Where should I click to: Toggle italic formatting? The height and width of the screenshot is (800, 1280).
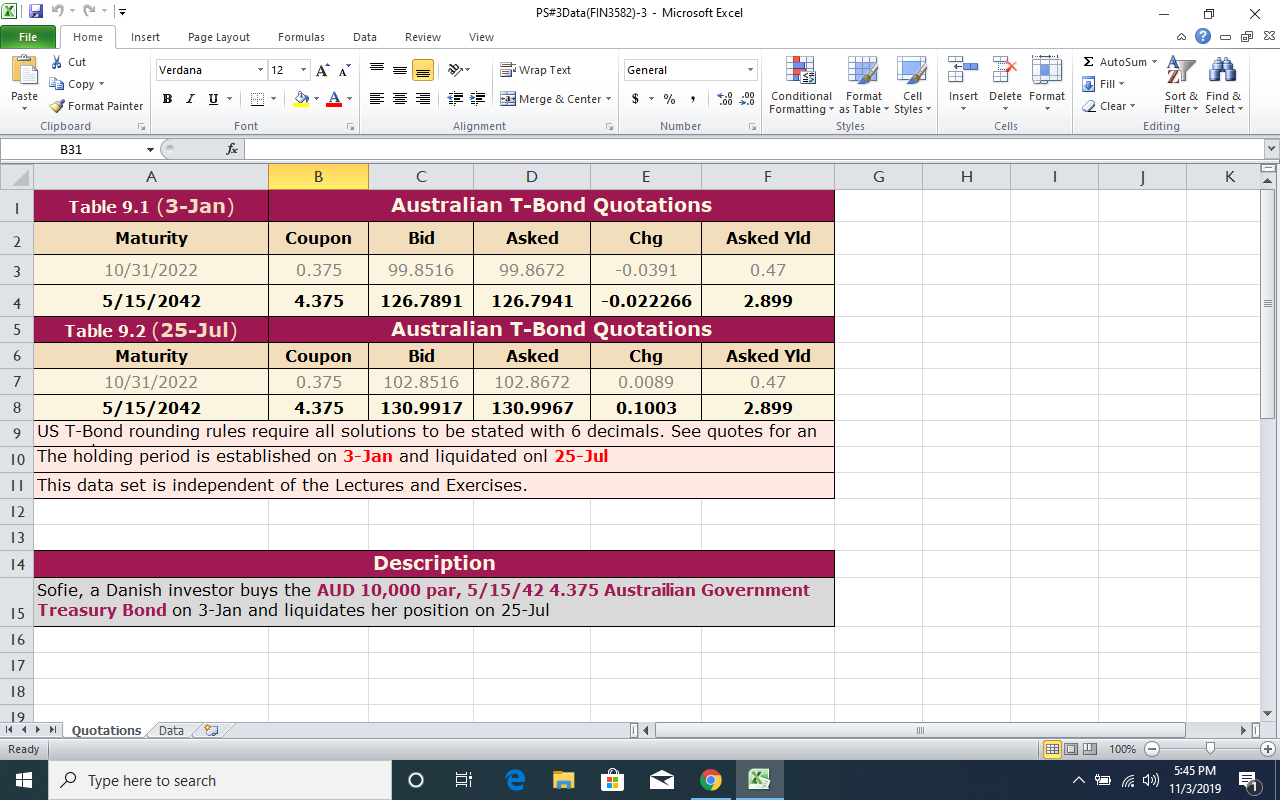click(x=190, y=99)
